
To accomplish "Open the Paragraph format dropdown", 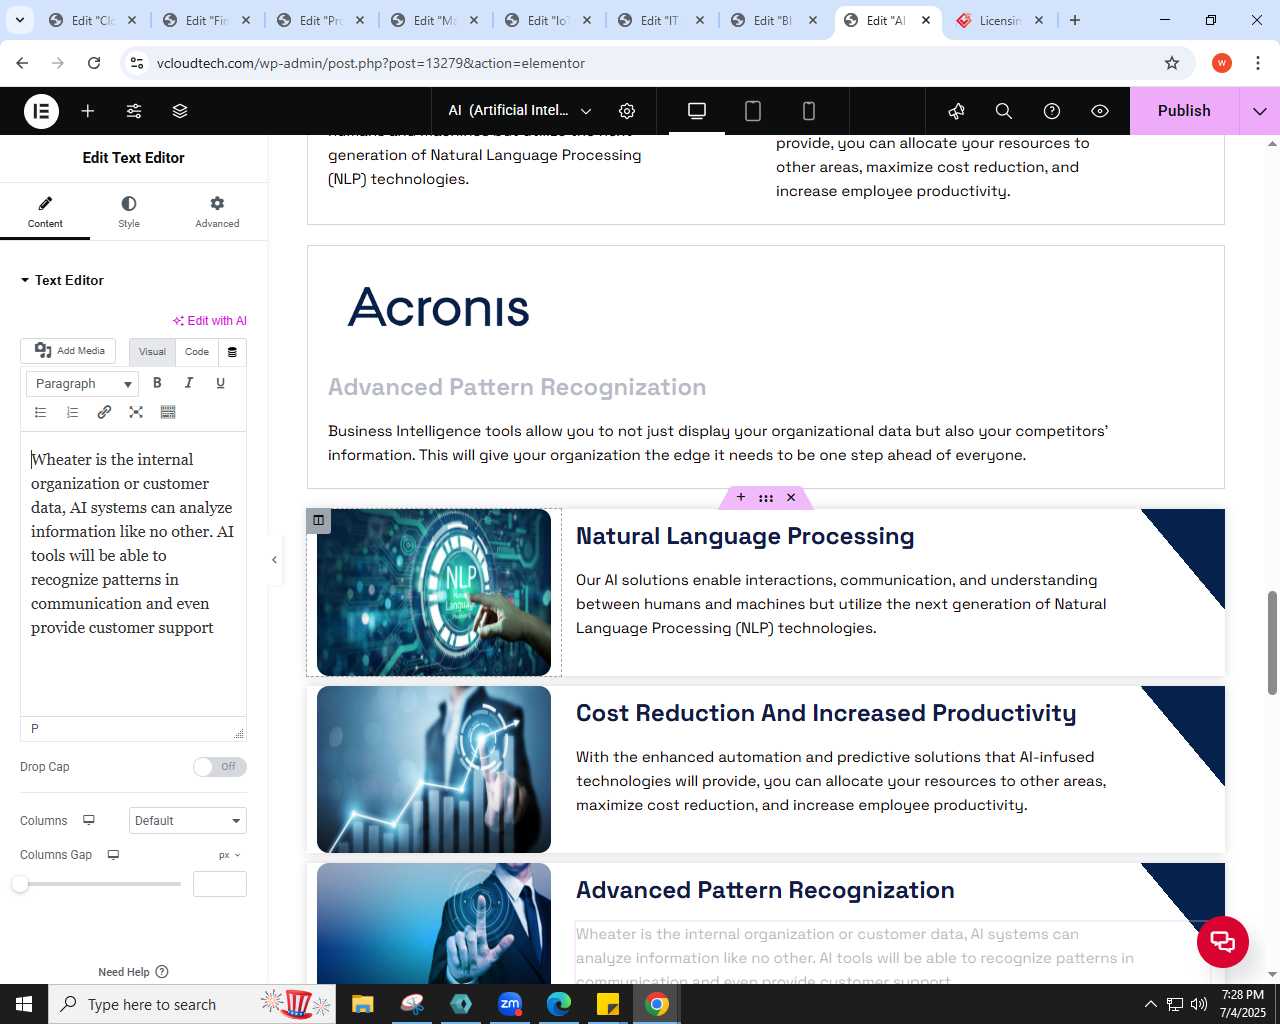I will point(82,384).
